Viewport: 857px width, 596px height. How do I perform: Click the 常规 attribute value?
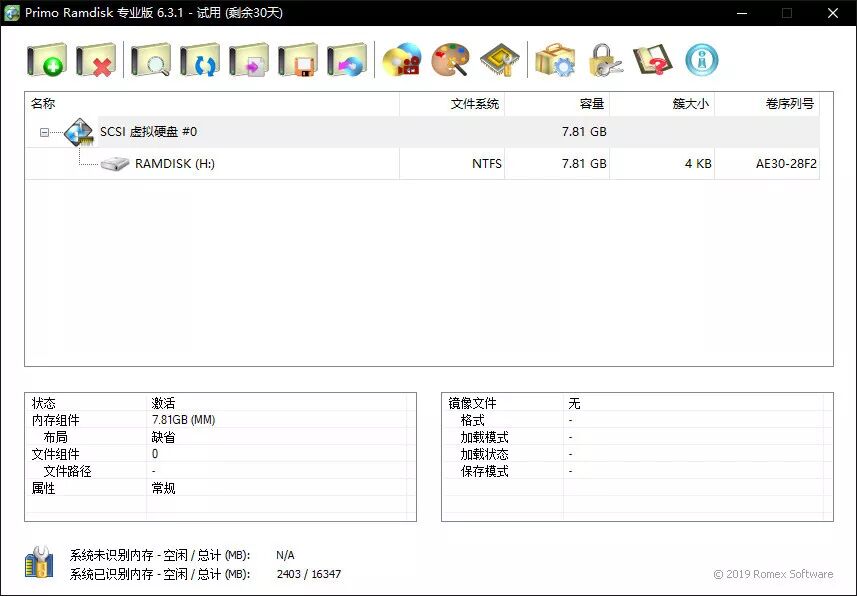(x=163, y=488)
